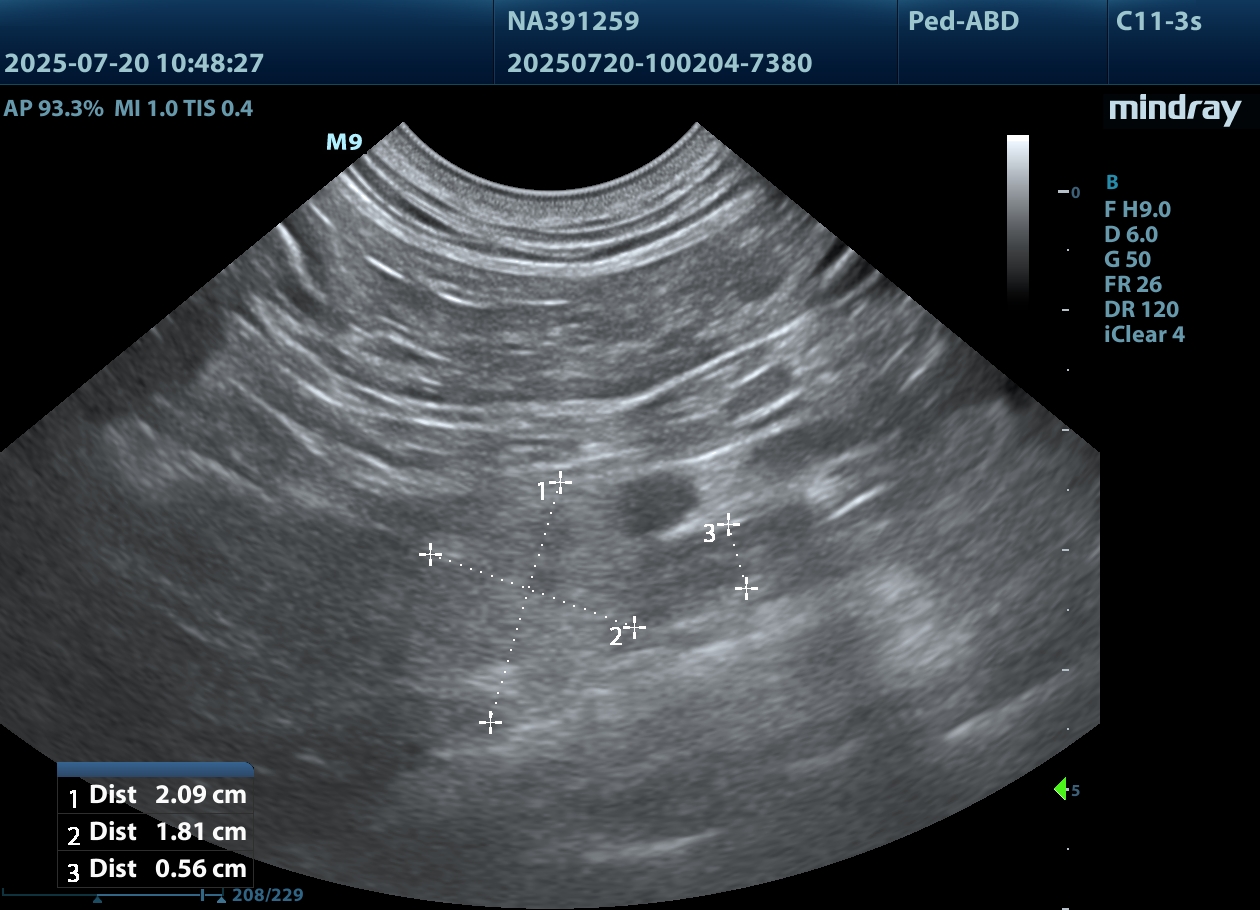Select the right caliper labeled 2
1260x910 pixels.
[634, 627]
